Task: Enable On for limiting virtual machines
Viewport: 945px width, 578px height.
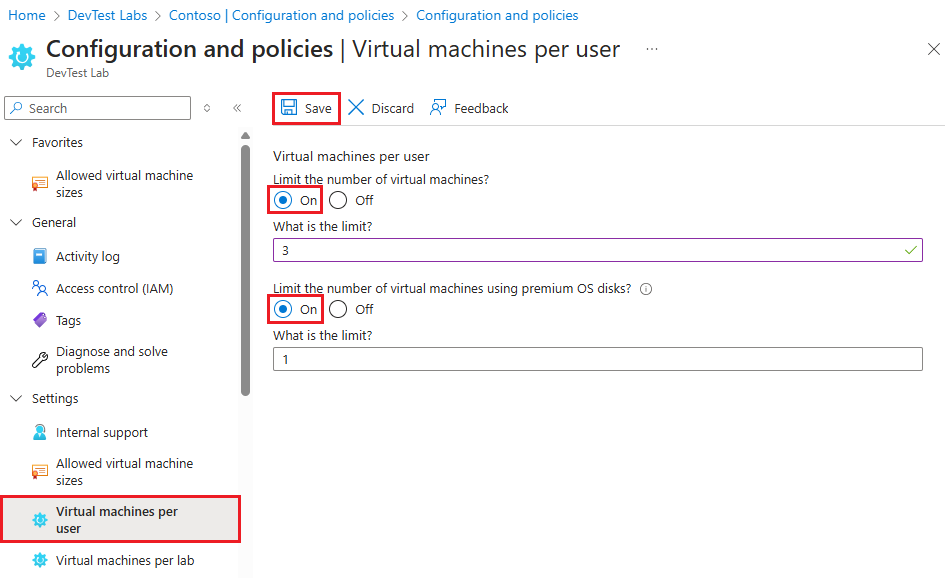Action: (x=281, y=200)
